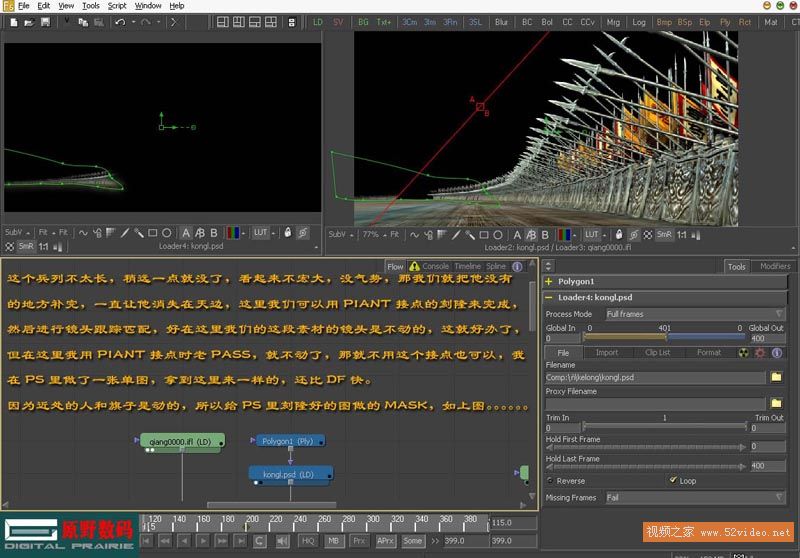Open the Script menu
The width and height of the screenshot is (800, 558).
pos(117,6)
